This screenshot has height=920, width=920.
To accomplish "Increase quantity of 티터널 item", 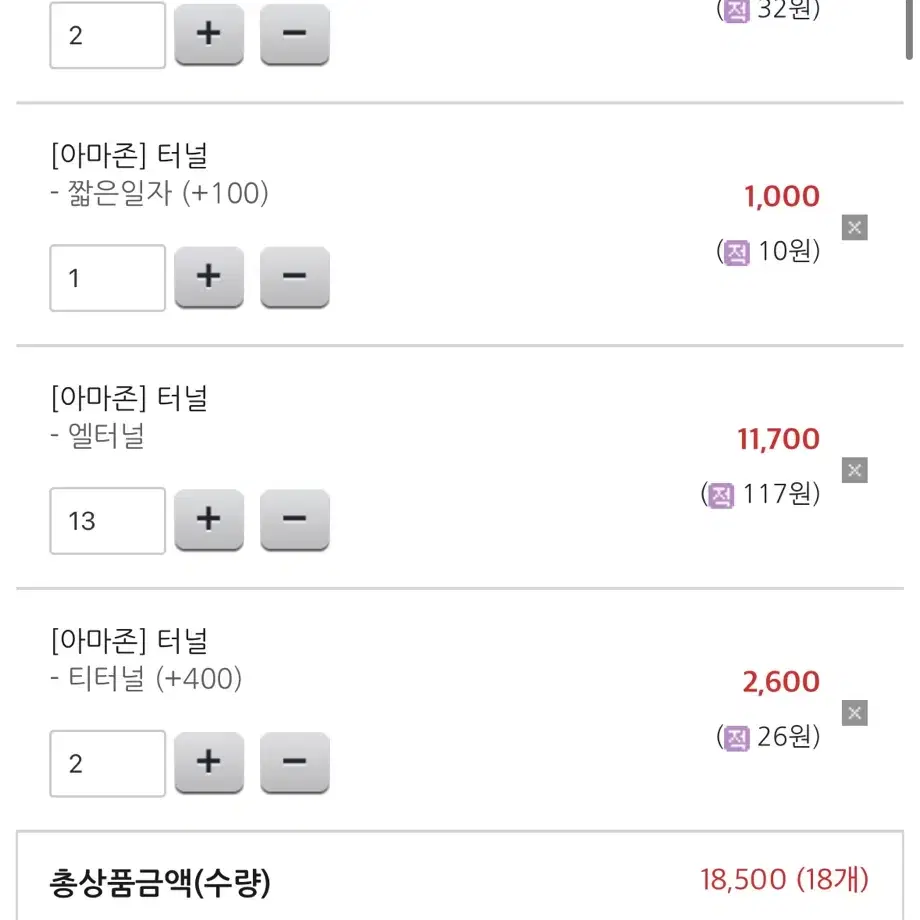I will 209,763.
